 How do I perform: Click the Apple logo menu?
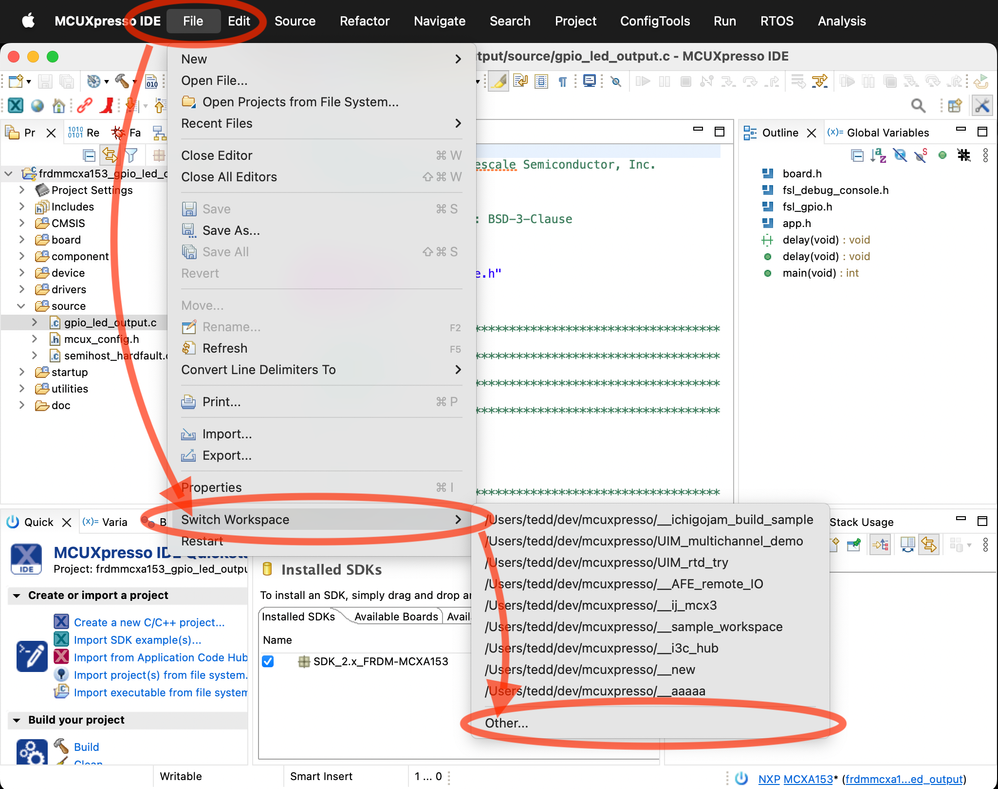[28, 21]
